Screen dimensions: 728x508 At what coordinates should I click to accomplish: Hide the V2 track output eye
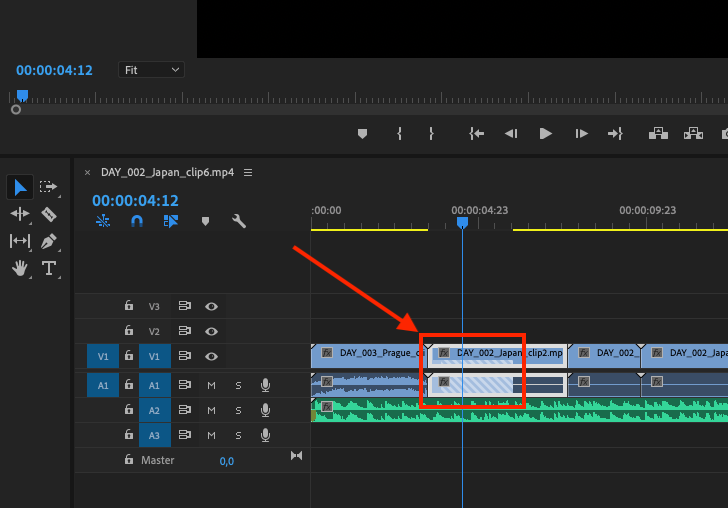click(211, 331)
